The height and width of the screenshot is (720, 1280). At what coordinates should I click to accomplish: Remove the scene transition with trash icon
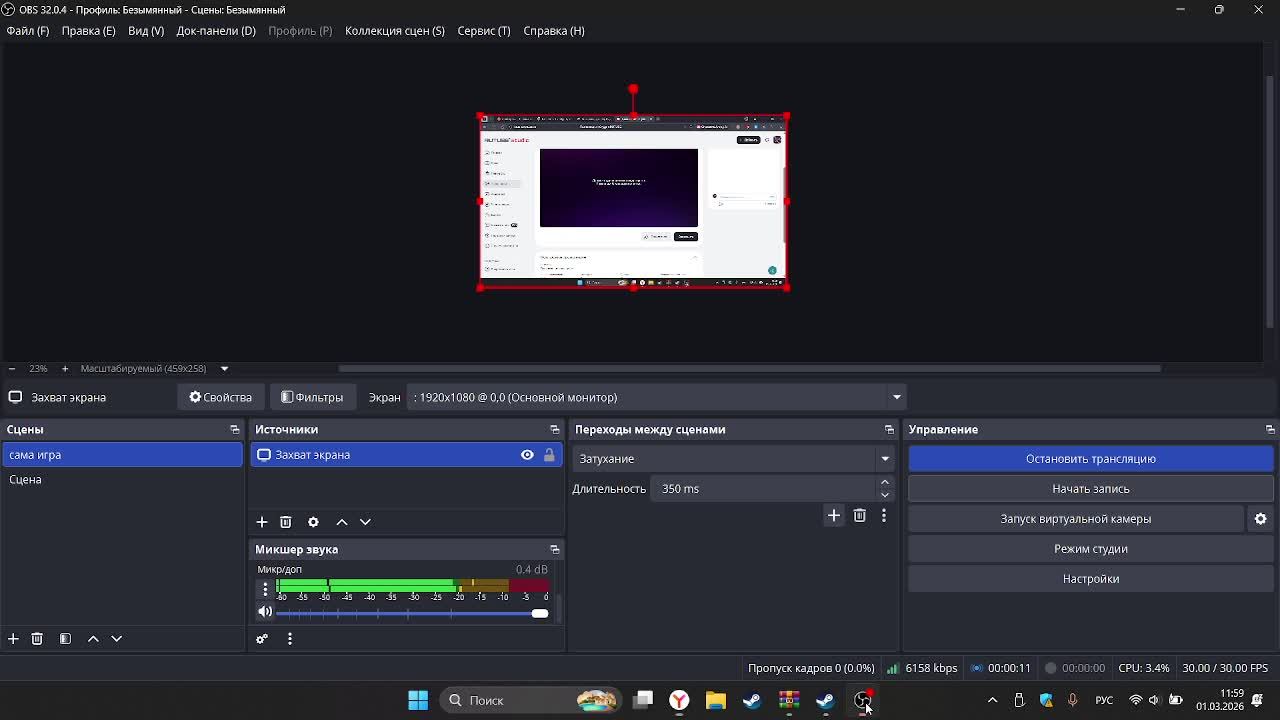[x=860, y=515]
